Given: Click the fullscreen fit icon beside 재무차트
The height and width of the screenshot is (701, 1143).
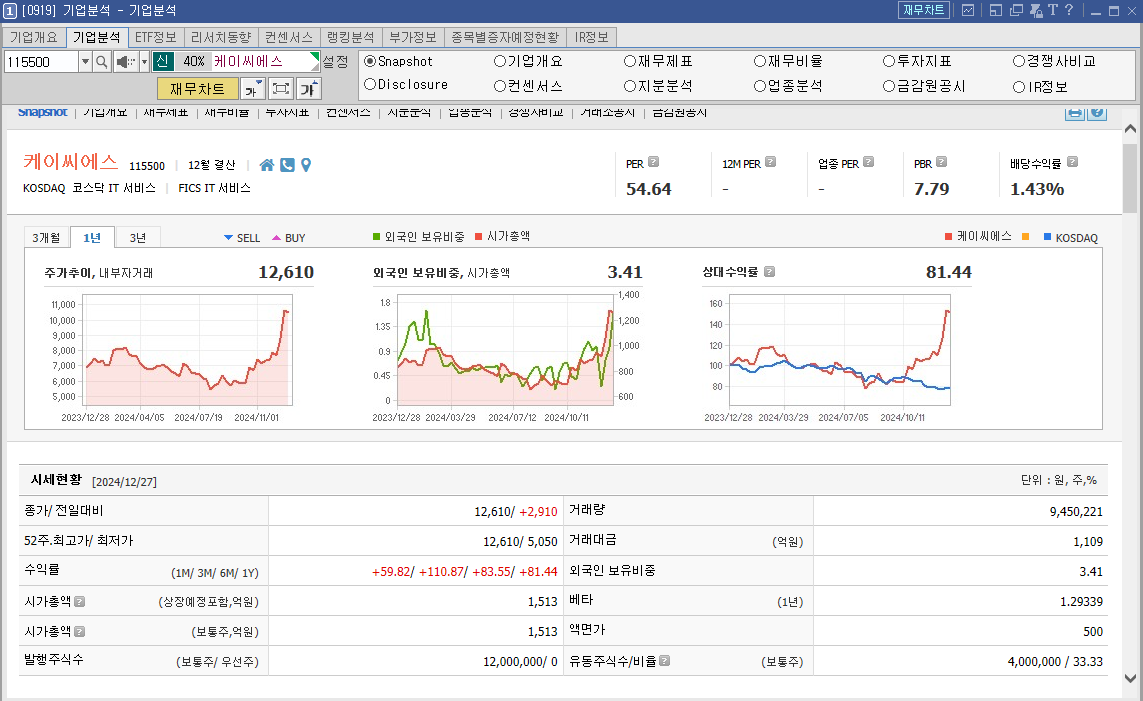Looking at the screenshot, I should 281,88.
